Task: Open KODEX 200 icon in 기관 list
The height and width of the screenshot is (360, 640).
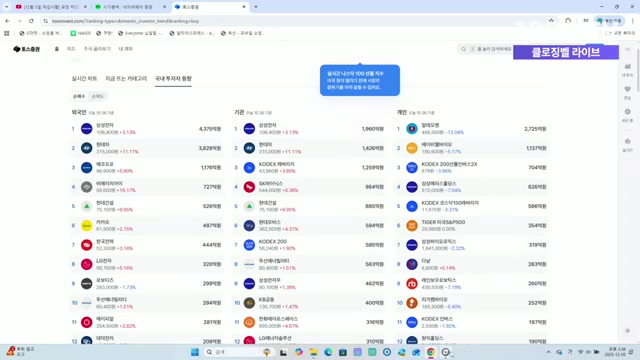Action: click(x=249, y=245)
